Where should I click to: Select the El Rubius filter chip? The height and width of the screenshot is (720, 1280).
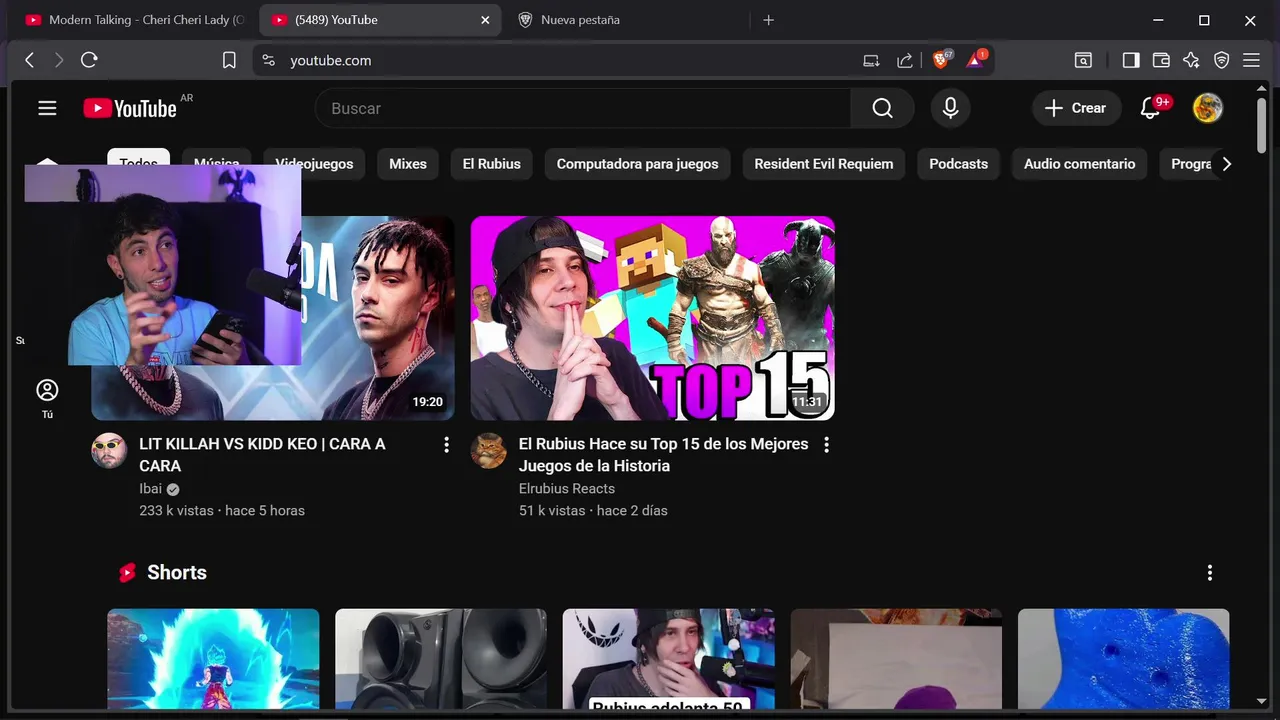click(492, 164)
